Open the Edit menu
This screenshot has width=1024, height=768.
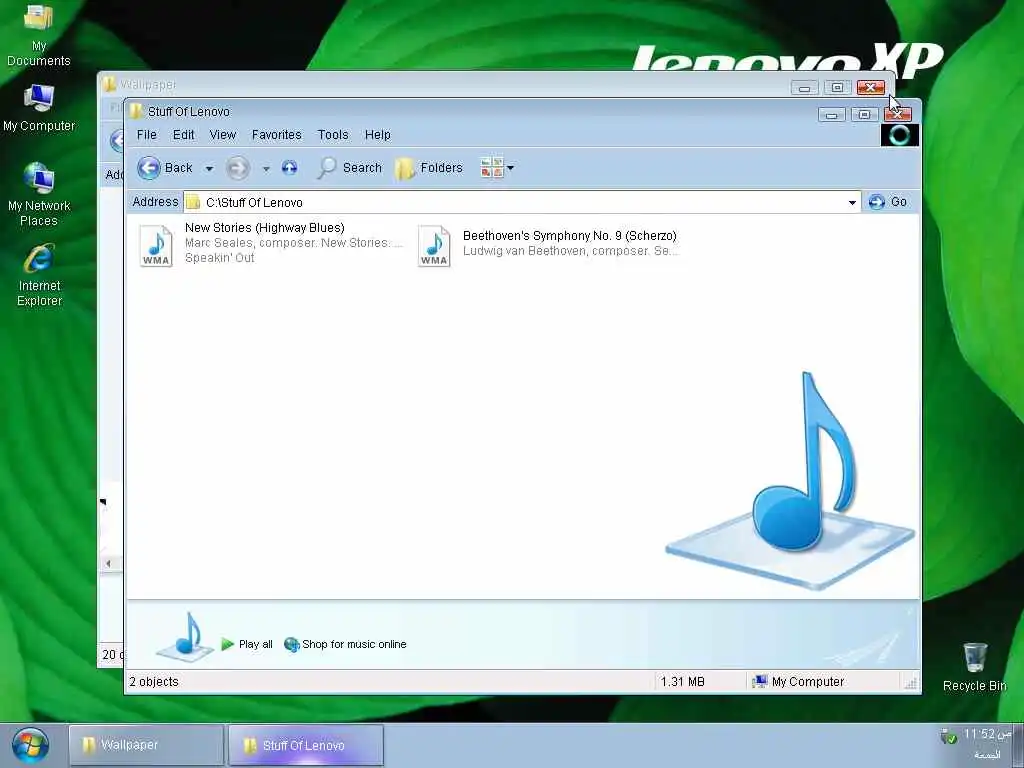pos(184,135)
